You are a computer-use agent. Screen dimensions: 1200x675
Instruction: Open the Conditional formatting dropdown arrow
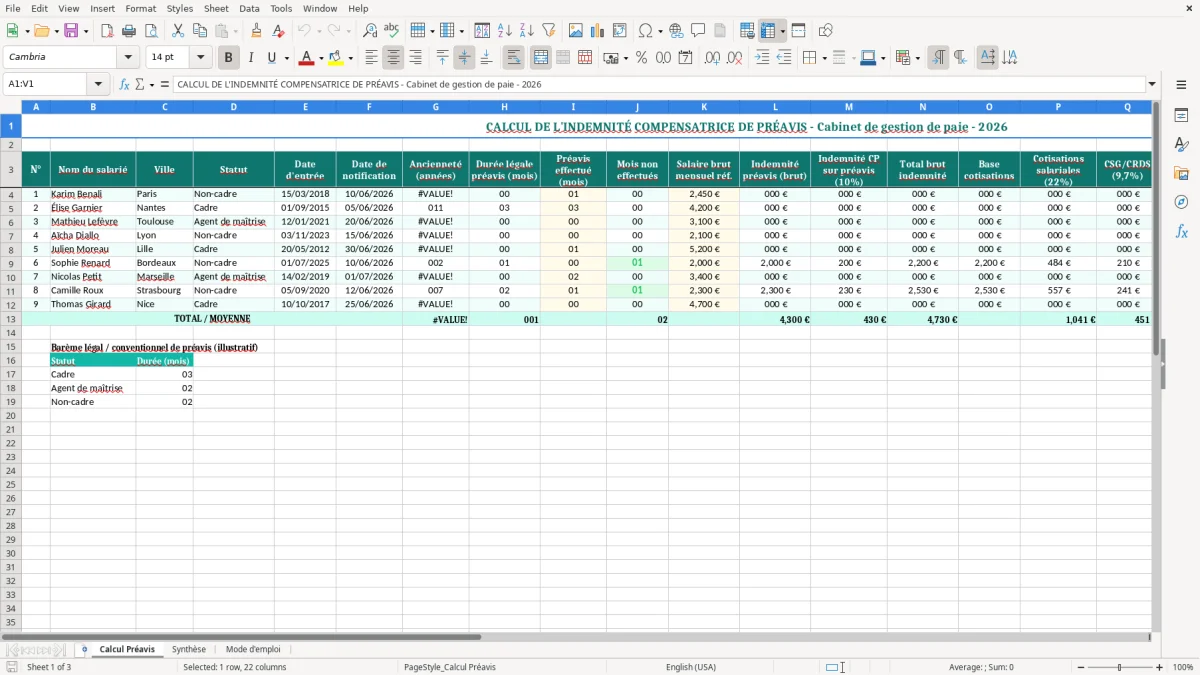[x=917, y=58]
